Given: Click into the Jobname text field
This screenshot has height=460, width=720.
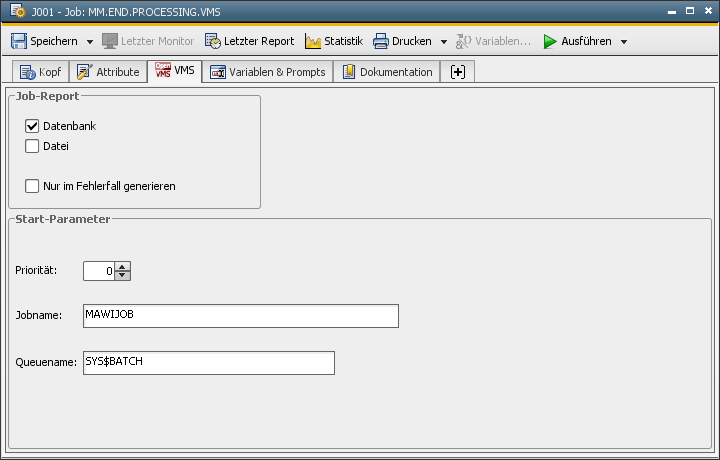Looking at the screenshot, I should 240,315.
